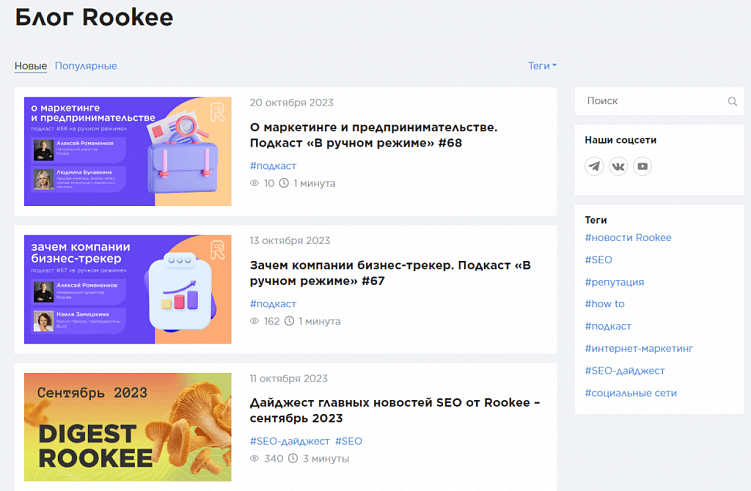Screen dimensions: 751x491
Task: Open the YouTube channel icon
Action: point(642,166)
